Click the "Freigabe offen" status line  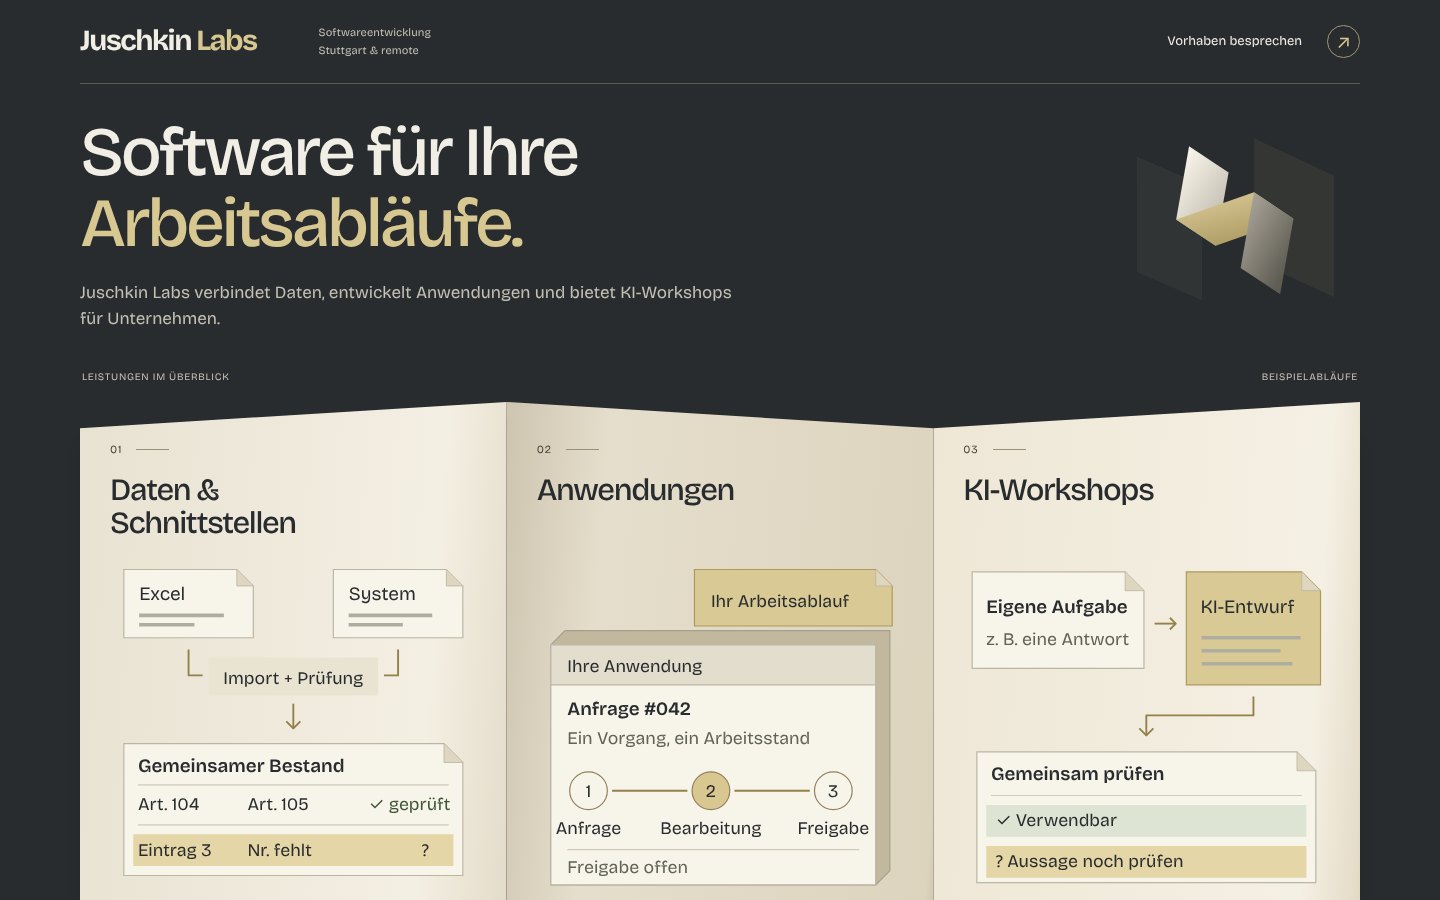coord(627,867)
